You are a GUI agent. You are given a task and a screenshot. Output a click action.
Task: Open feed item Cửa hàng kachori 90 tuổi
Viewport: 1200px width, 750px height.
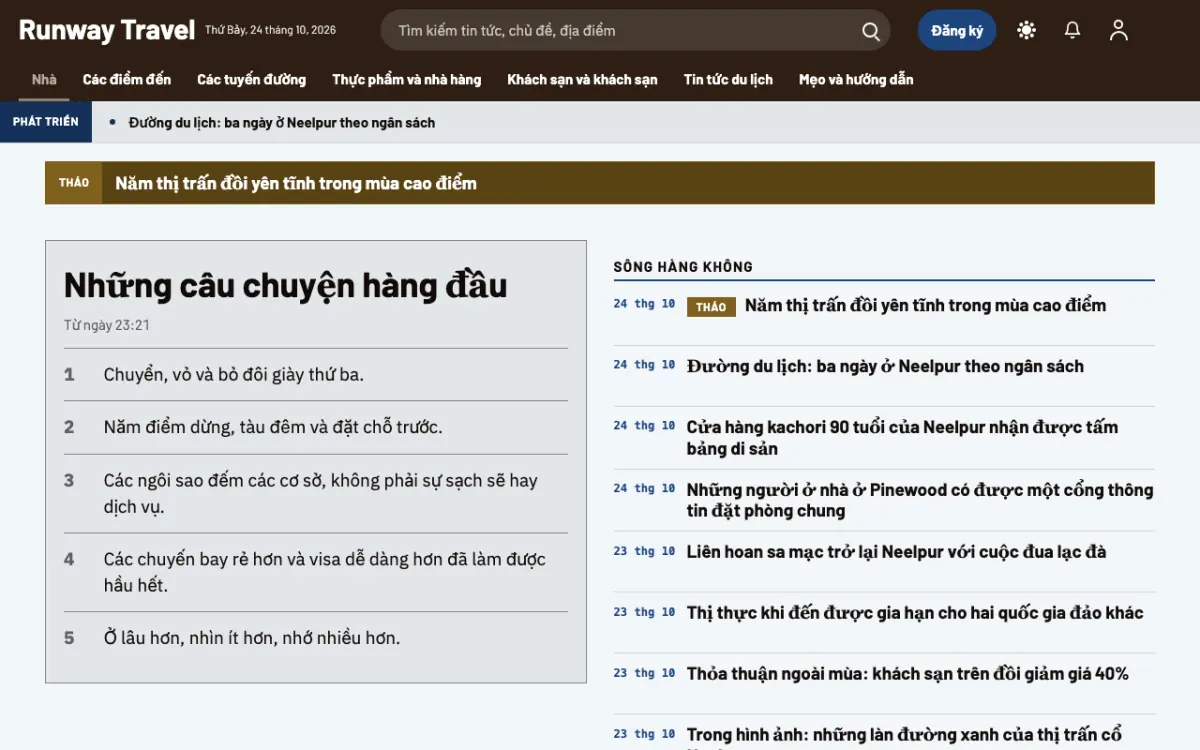point(902,438)
